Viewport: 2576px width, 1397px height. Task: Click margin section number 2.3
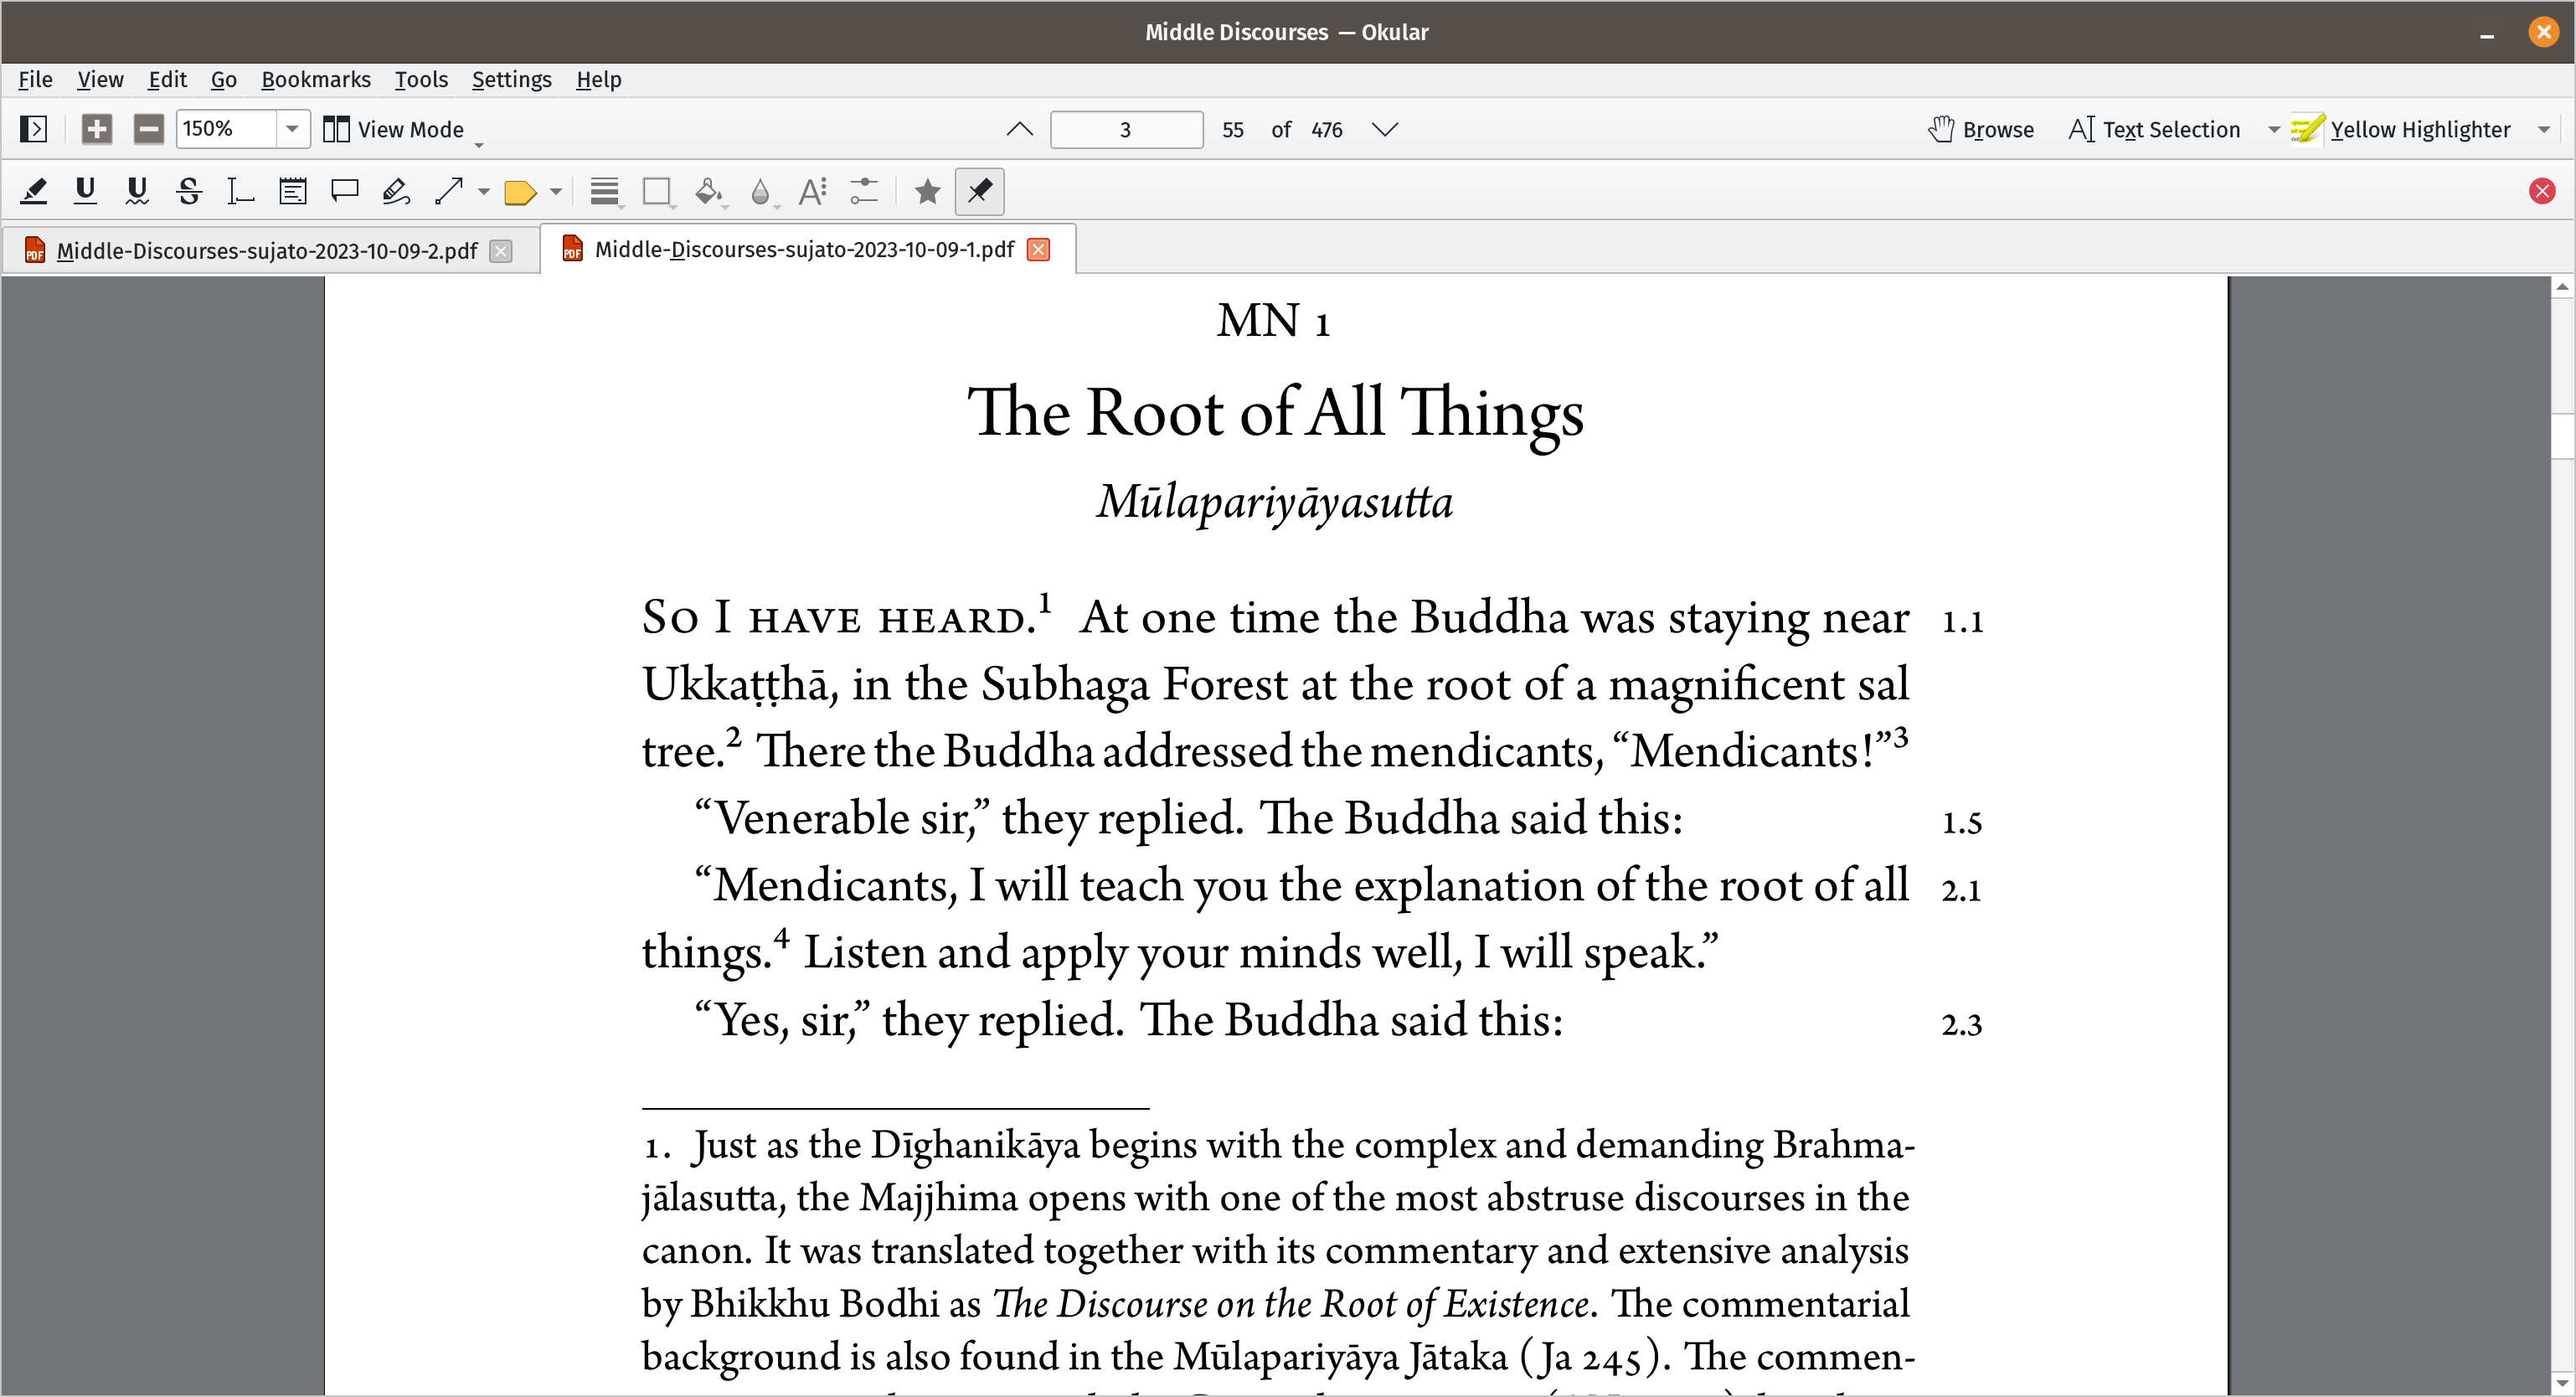(x=1962, y=1025)
